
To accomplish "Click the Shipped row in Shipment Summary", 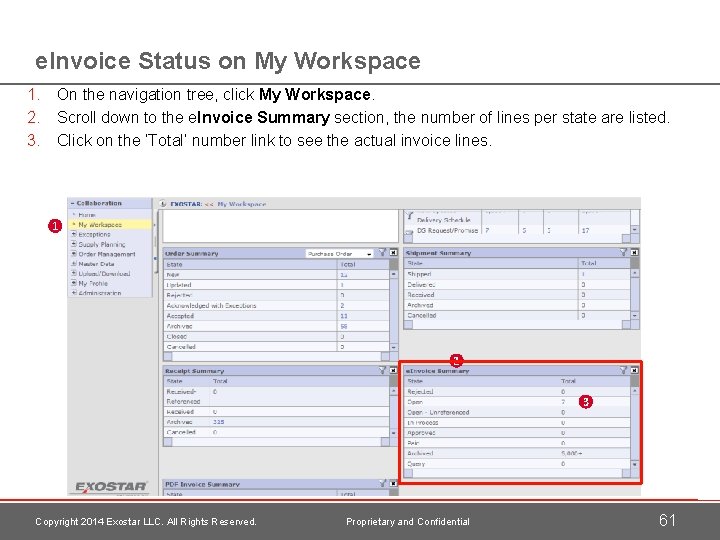I will tap(518, 274).
